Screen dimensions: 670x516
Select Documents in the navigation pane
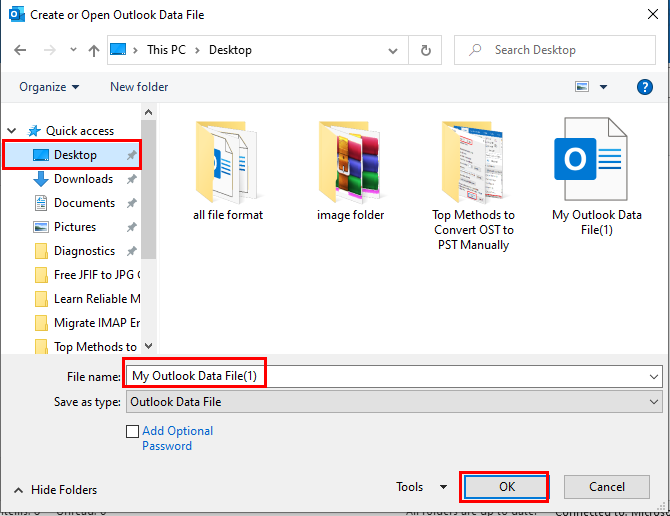[x=84, y=203]
